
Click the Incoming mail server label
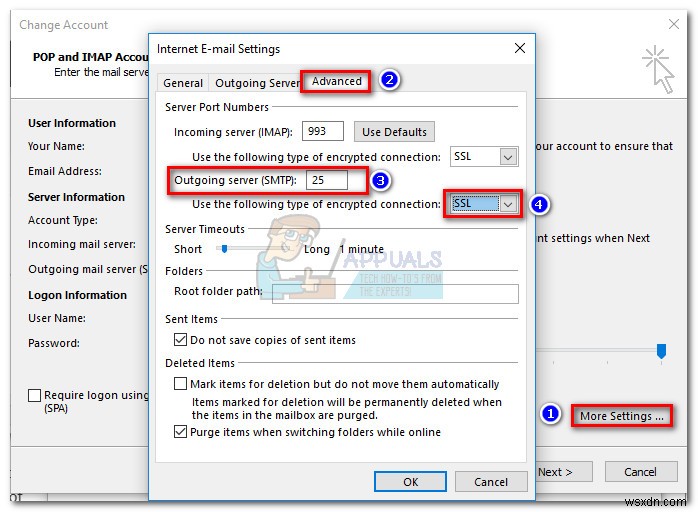point(82,244)
